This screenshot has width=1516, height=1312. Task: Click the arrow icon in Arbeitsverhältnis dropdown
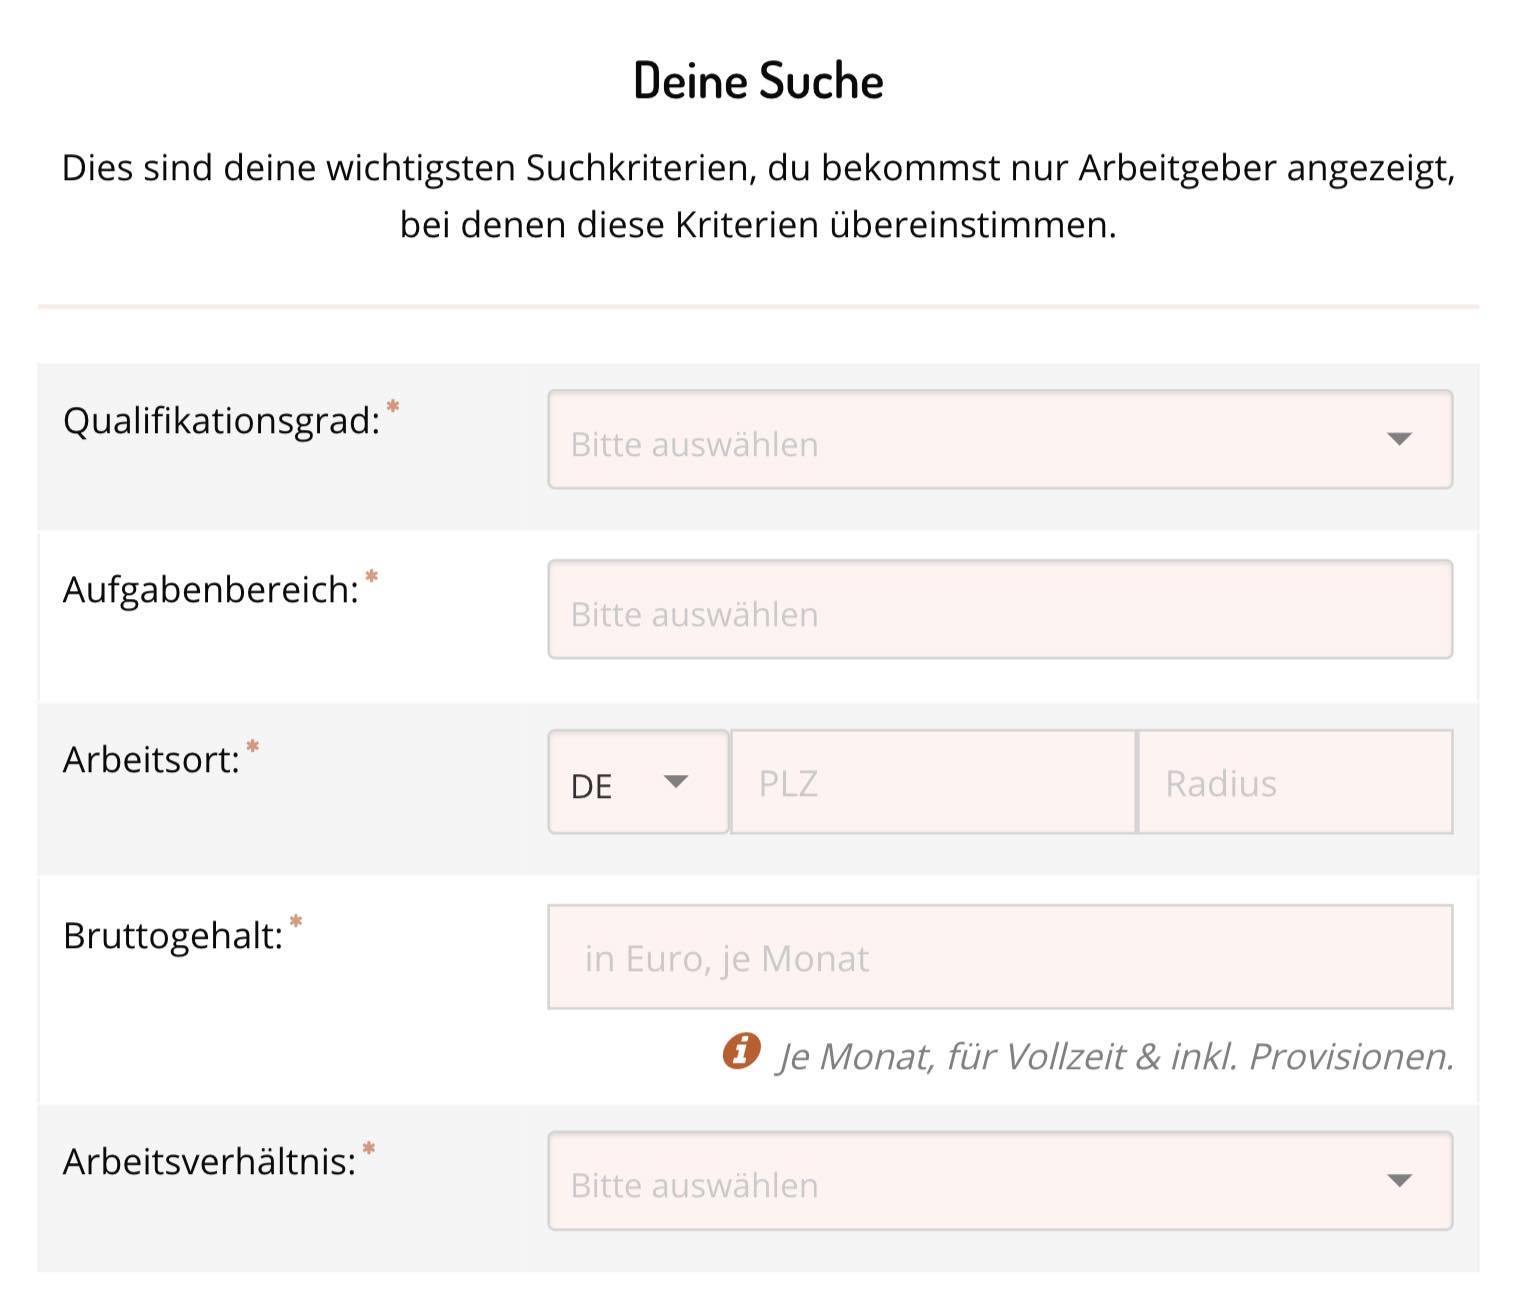click(1399, 1181)
